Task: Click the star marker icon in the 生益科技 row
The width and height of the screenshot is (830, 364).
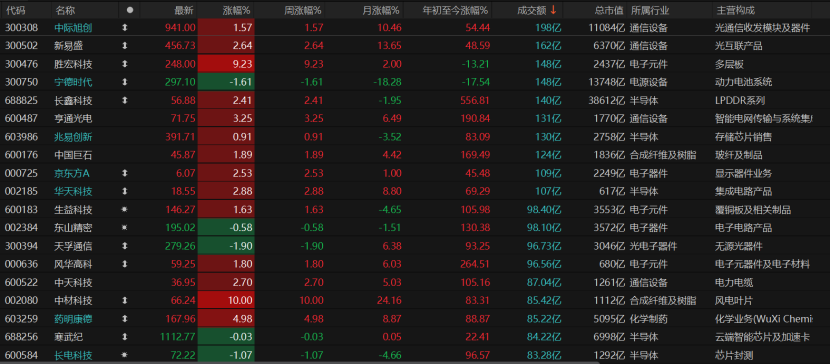Action: (x=125, y=210)
